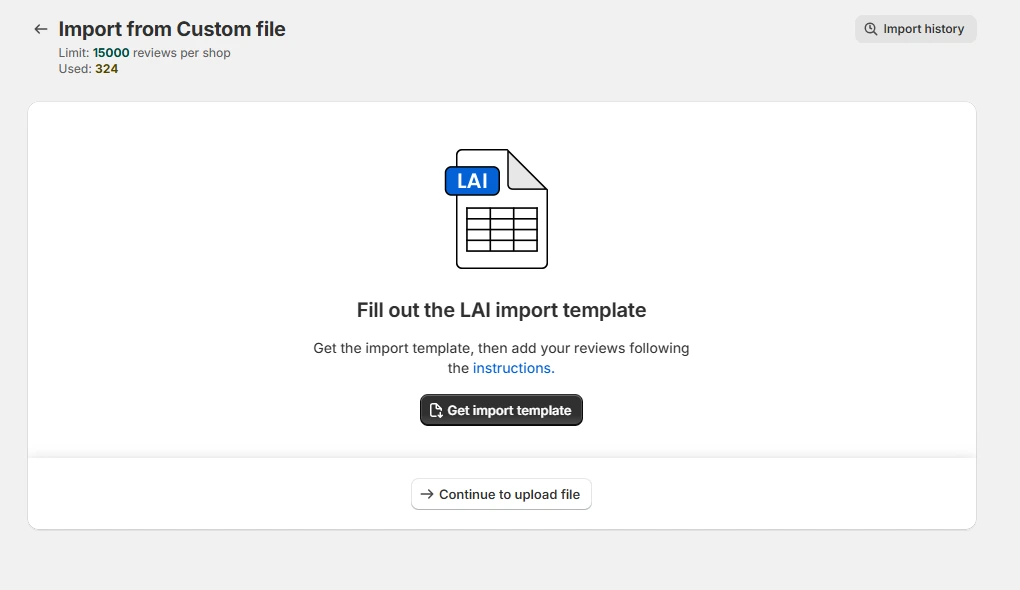This screenshot has width=1020, height=590.
Task: Click the magnifier icon in Import history
Action: pos(870,29)
